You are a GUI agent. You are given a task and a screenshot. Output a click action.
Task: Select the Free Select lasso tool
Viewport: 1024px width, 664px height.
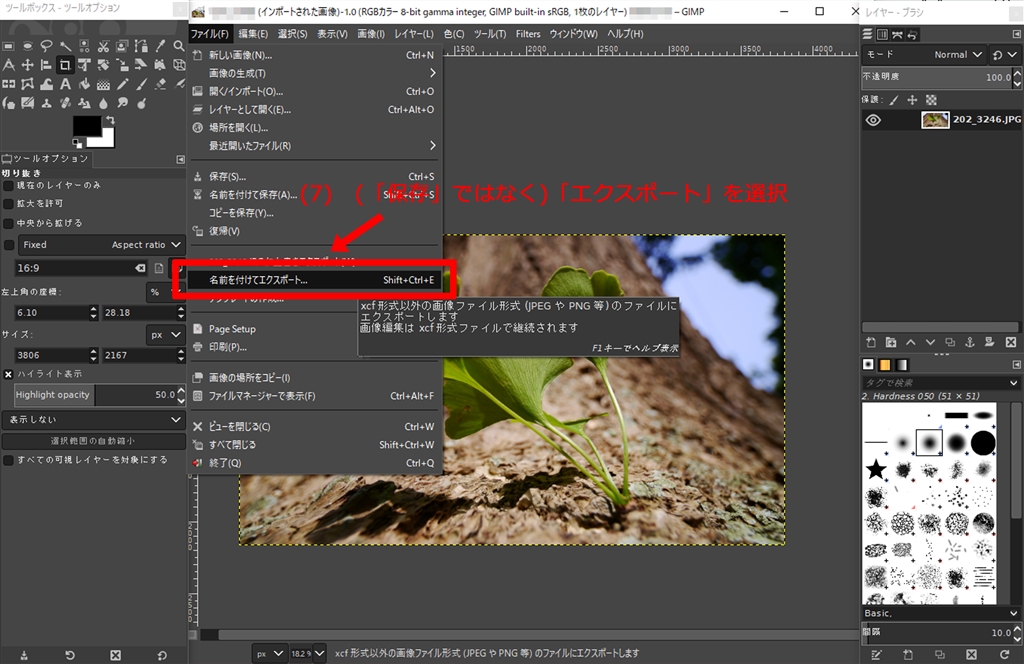click(46, 46)
